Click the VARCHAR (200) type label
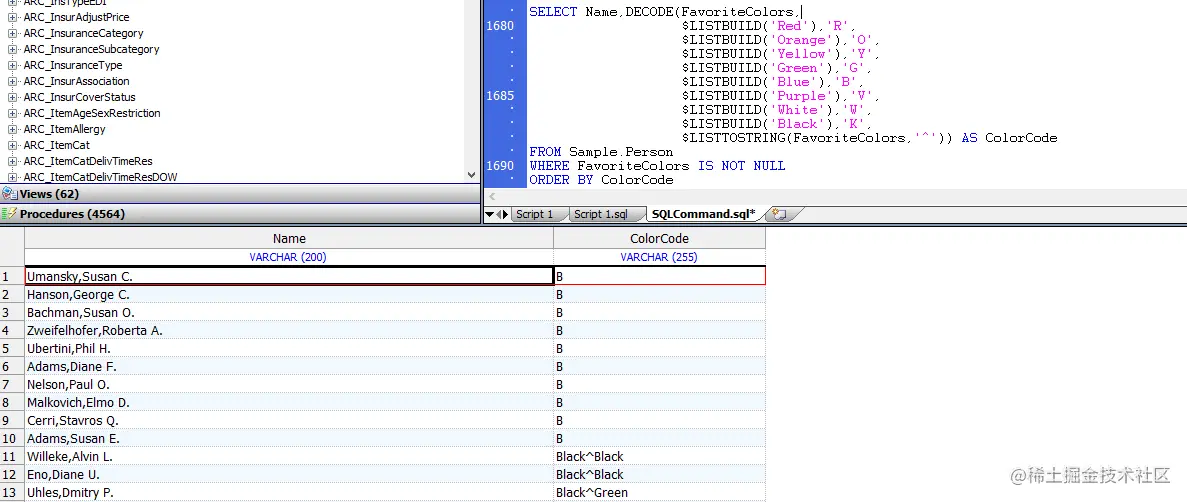The width and height of the screenshot is (1187, 502). point(288,257)
